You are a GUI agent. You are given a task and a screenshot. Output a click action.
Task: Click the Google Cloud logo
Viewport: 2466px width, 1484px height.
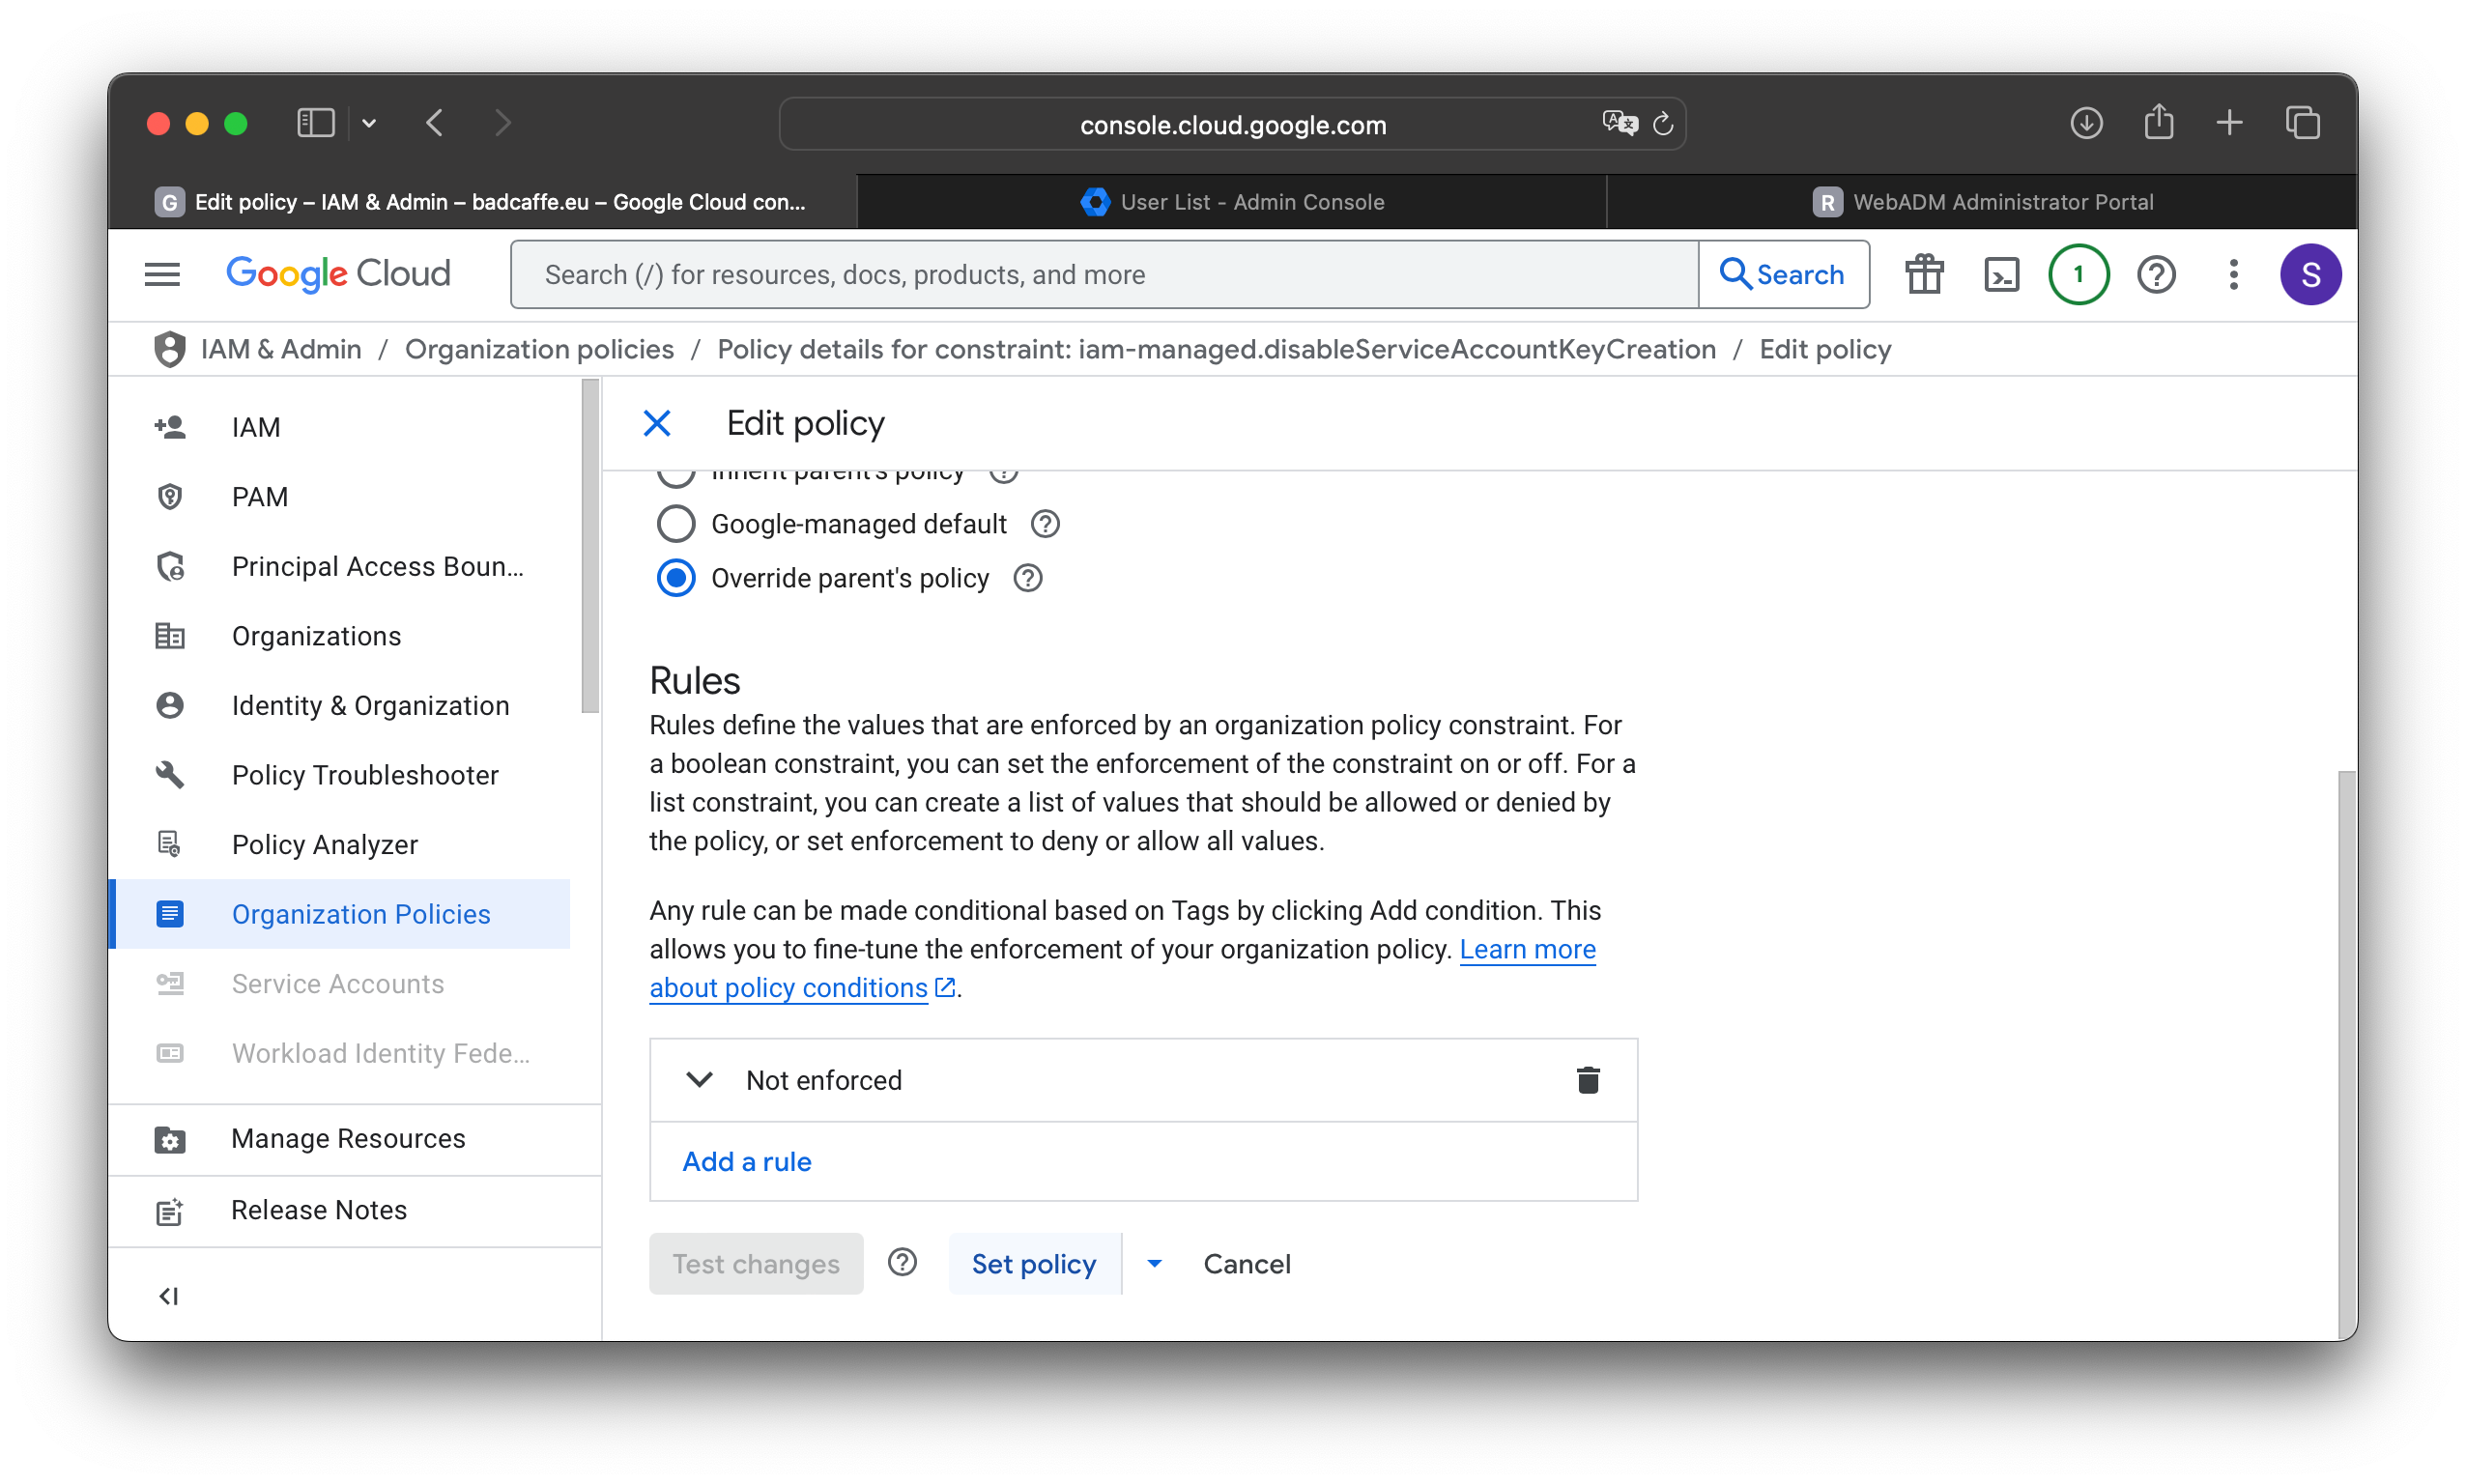coord(338,274)
